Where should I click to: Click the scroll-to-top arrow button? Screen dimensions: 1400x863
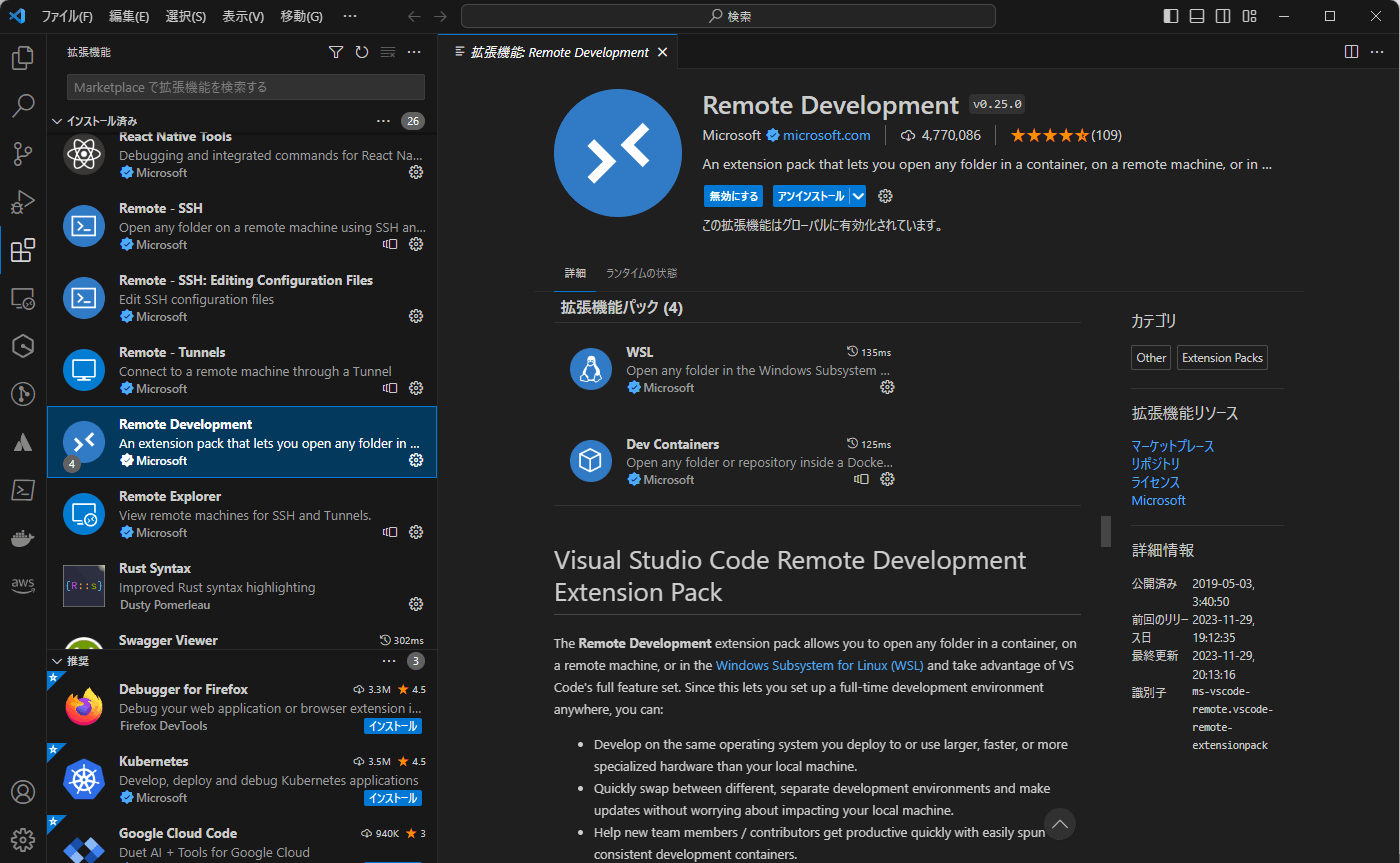click(1059, 824)
